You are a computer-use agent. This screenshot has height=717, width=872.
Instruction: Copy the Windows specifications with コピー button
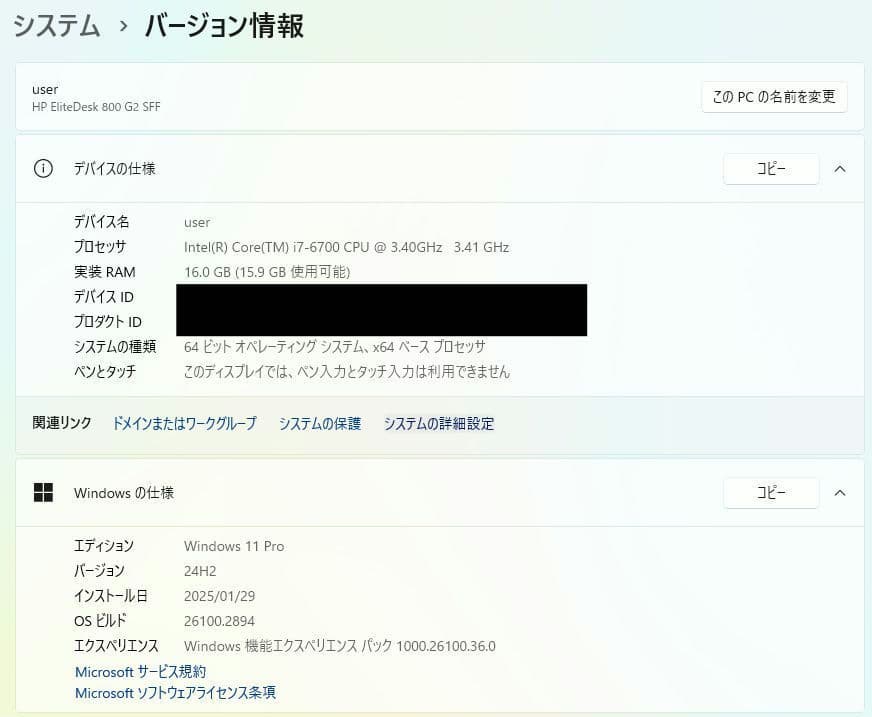tap(770, 492)
